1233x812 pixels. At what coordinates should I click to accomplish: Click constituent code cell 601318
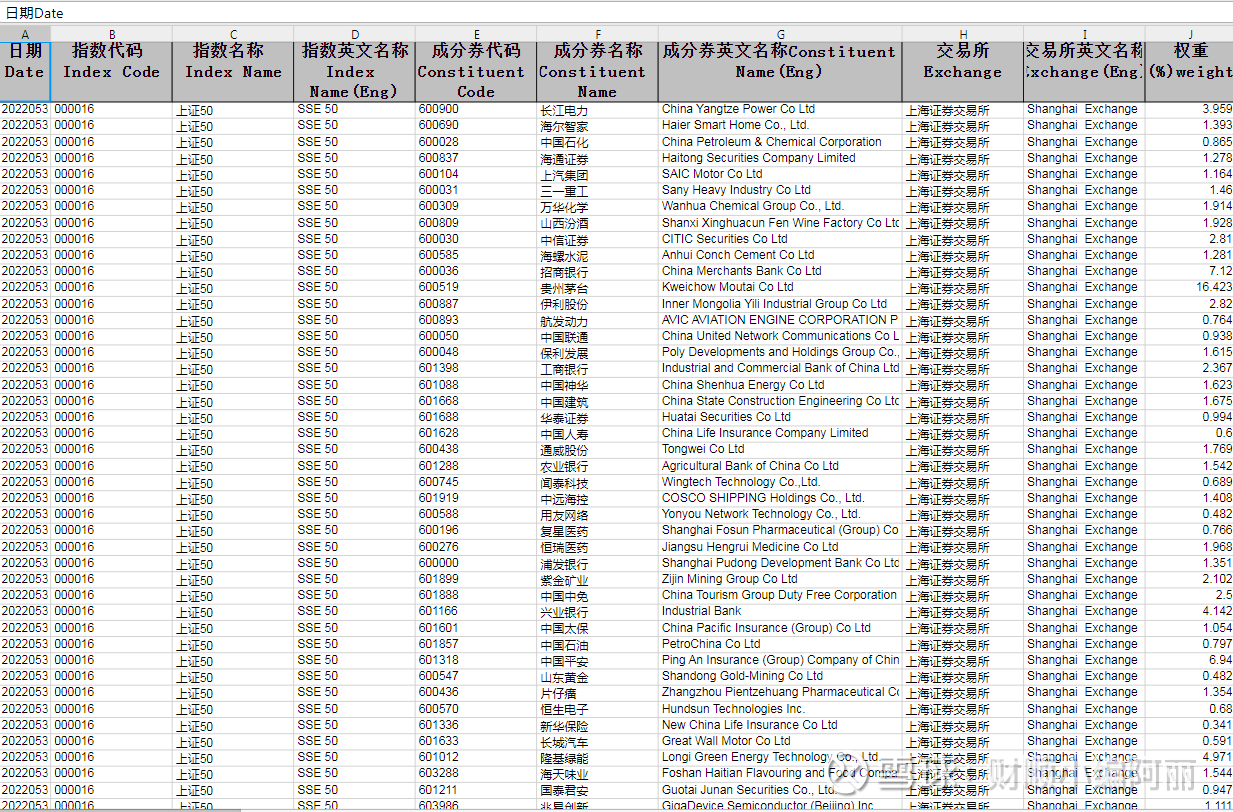tap(475, 660)
